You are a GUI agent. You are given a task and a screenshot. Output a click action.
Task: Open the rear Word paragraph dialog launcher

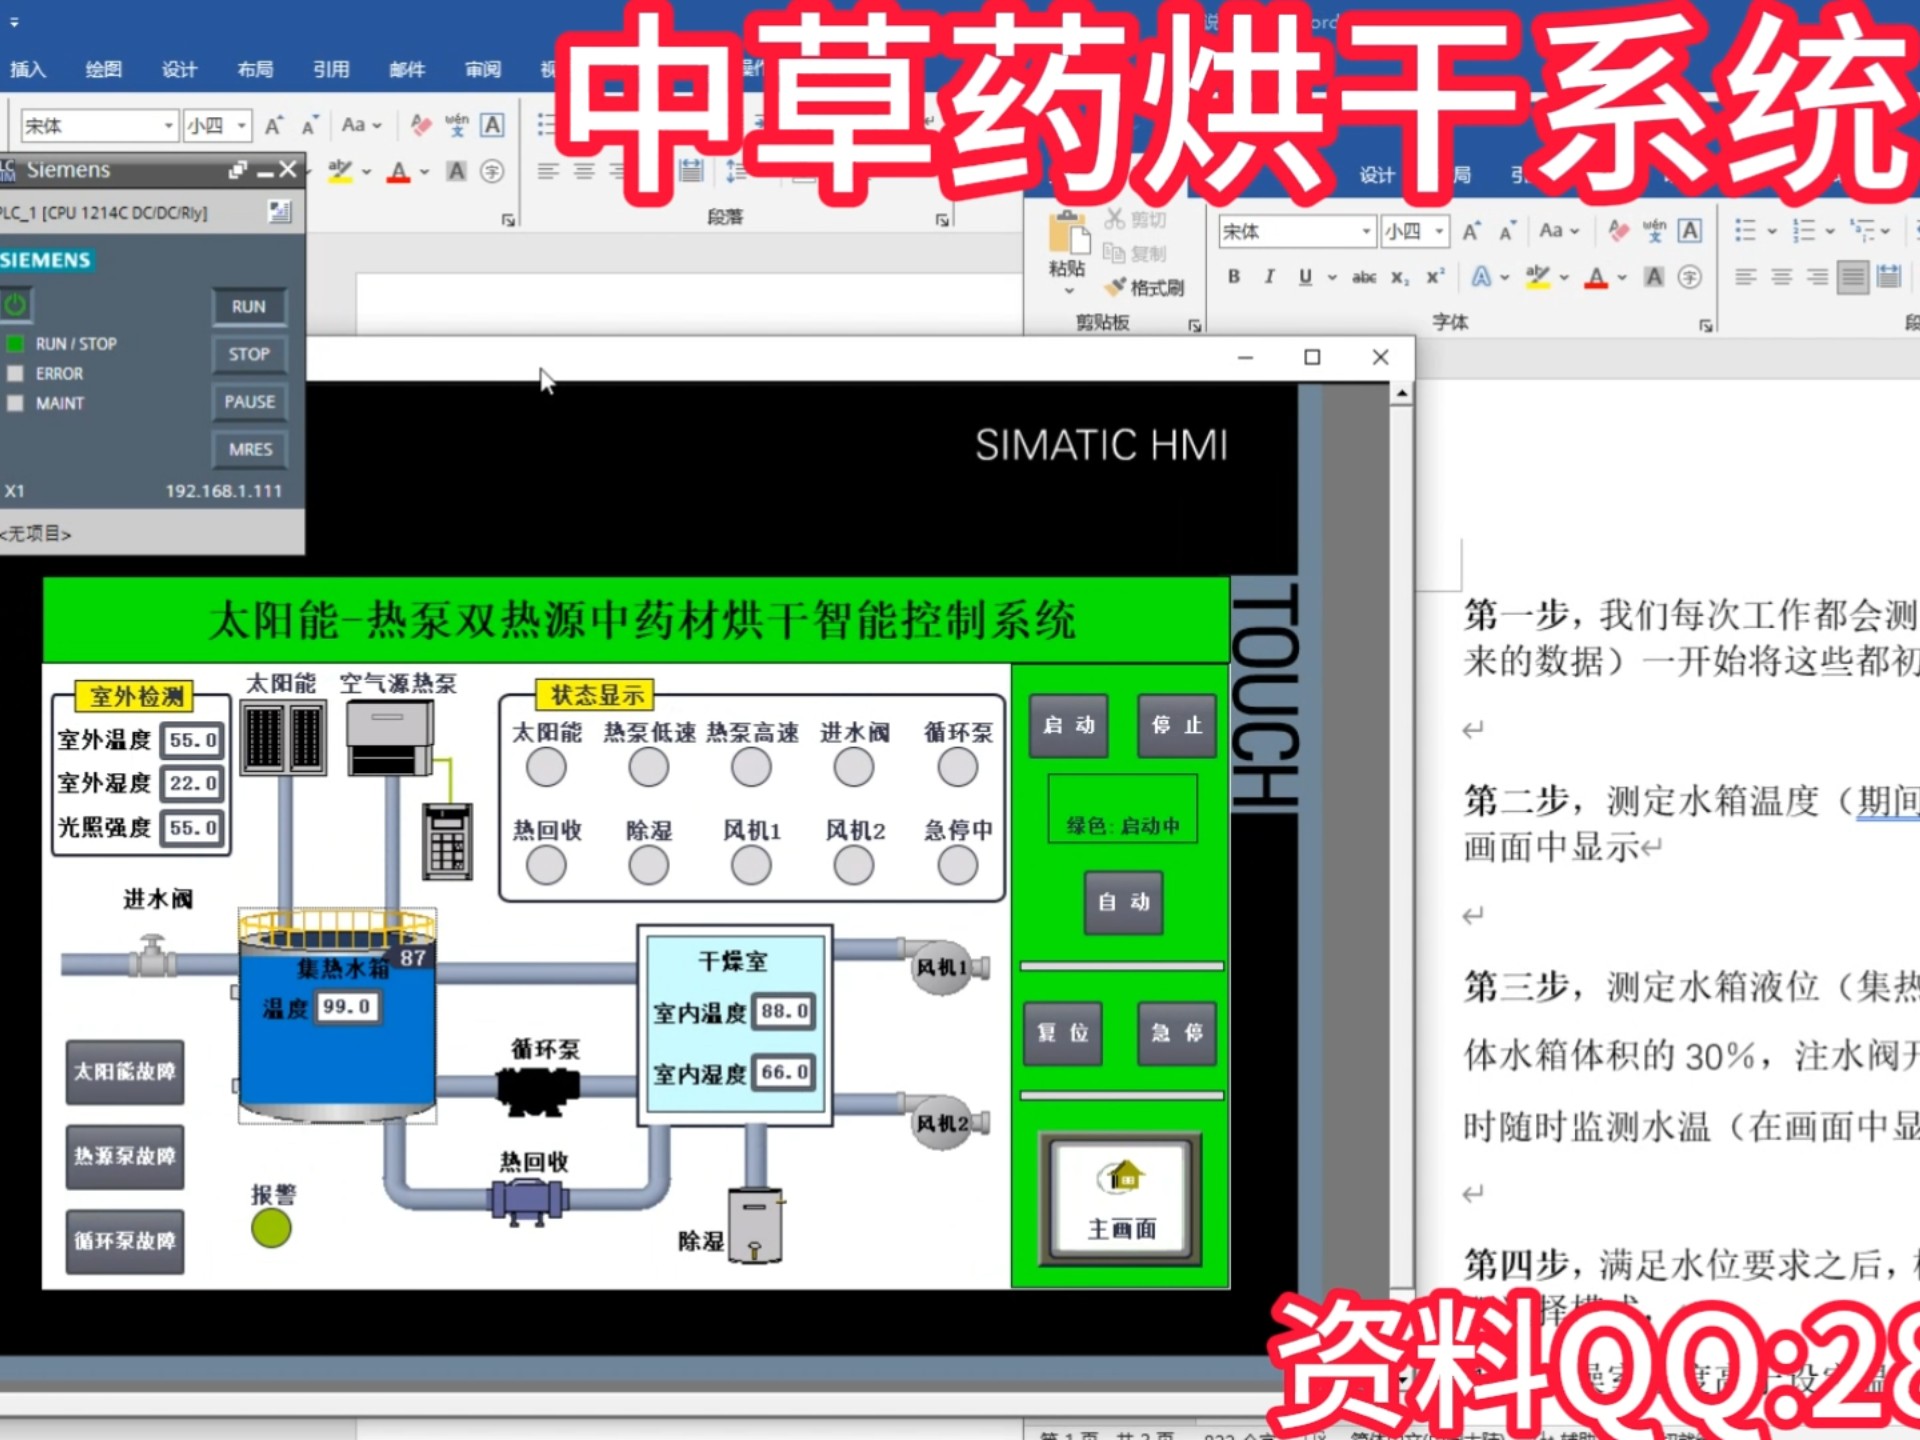[942, 219]
